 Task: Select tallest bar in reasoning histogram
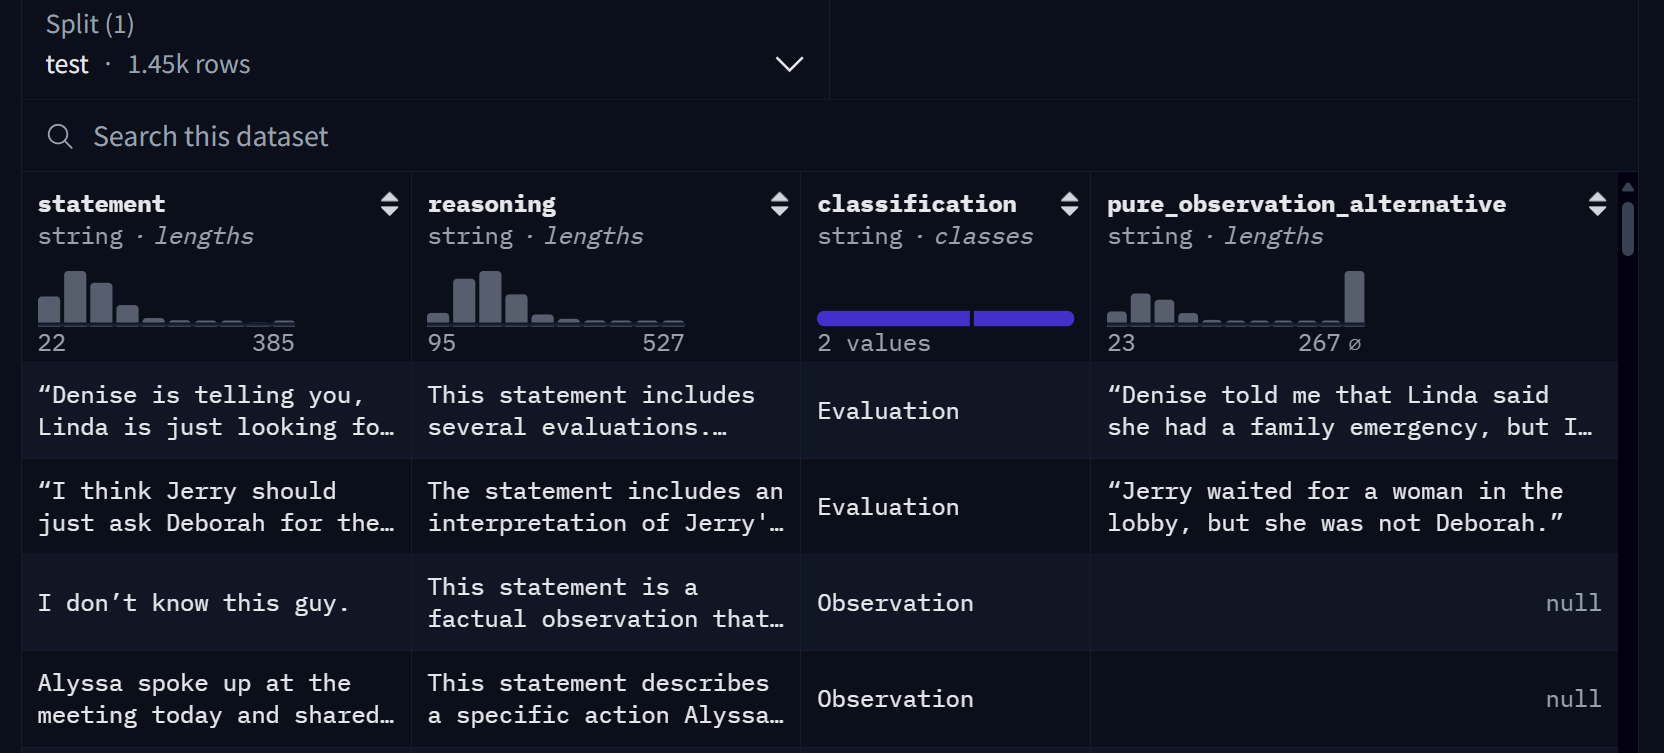click(490, 297)
